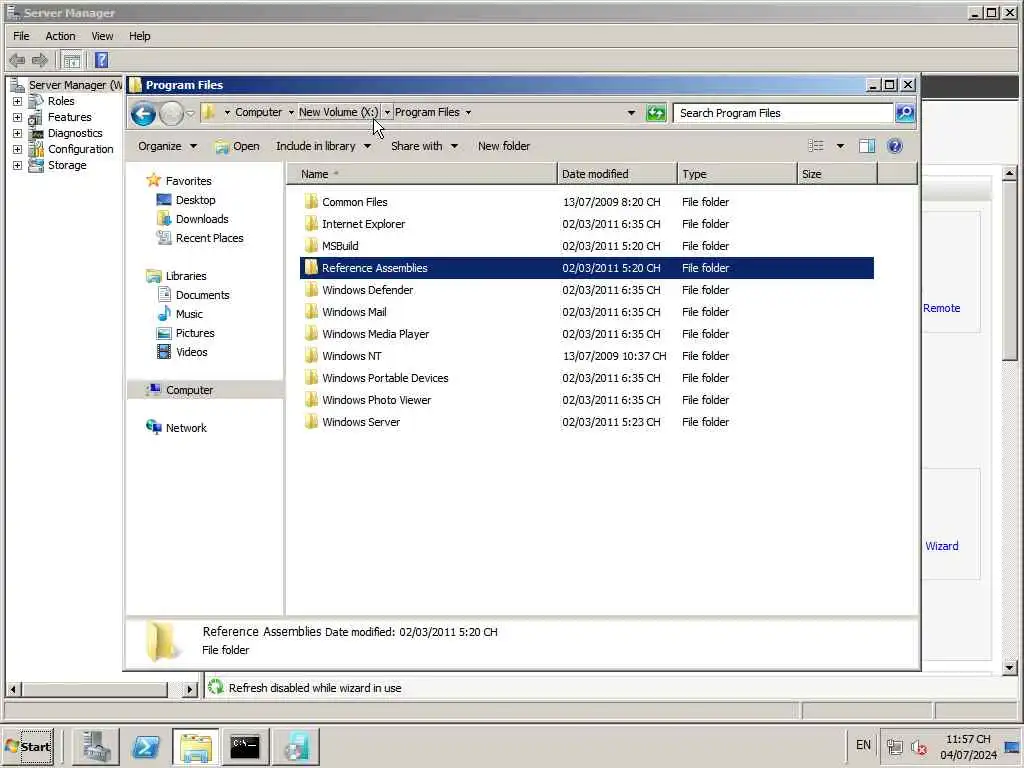Select the Windows Server folder
1024x768 pixels.
pyautogui.click(x=360, y=422)
